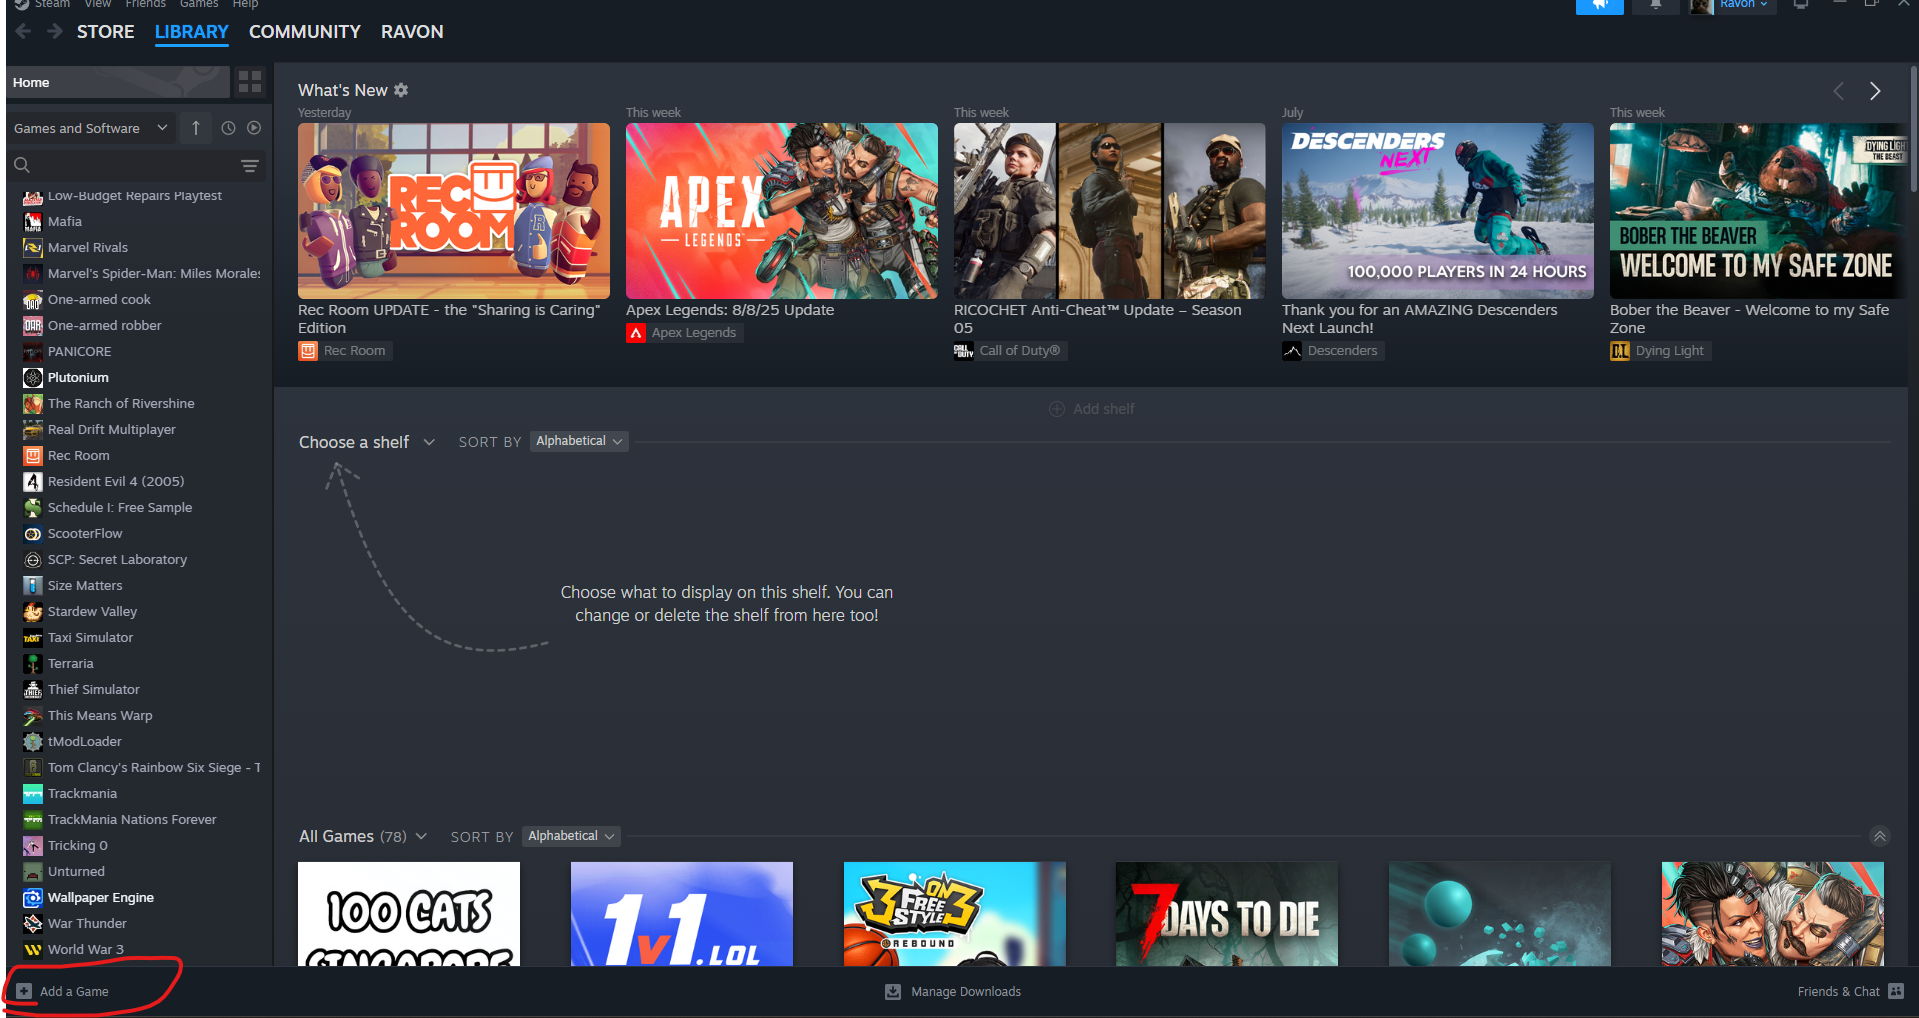Viewport: 1919px width, 1018px height.
Task: Select Wallpaper Engine icon in sidebar
Action: (x=33, y=898)
